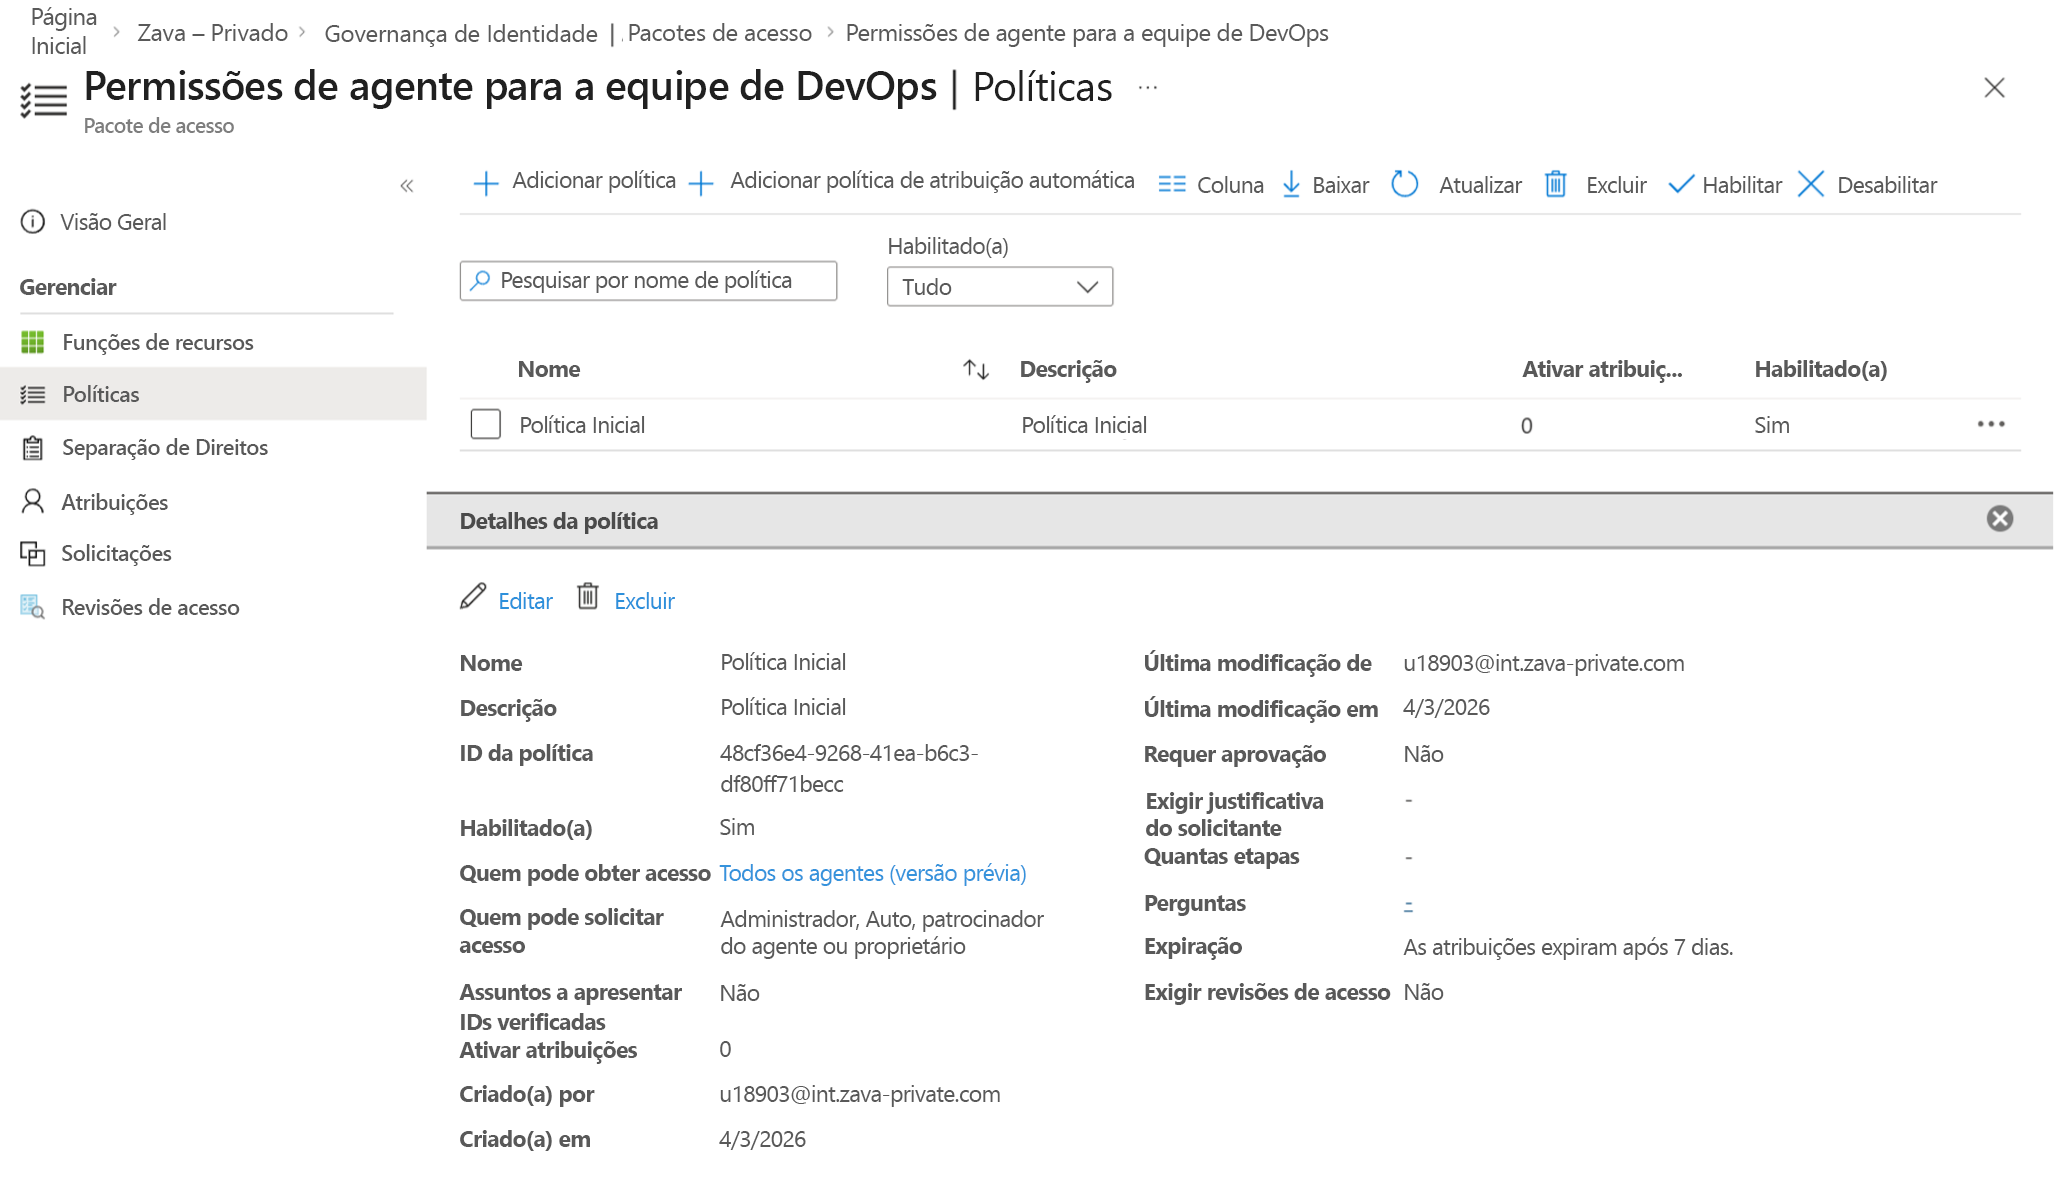Screen dimensions: 2054x1184
Task: Open Funções de recursos grid icon
Action: (33, 343)
